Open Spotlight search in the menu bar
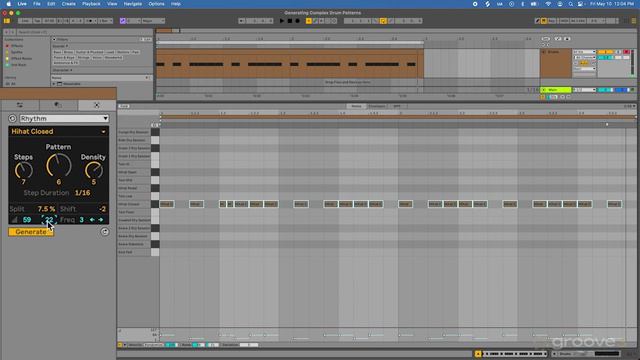This screenshot has width=640, height=360. (571, 4)
